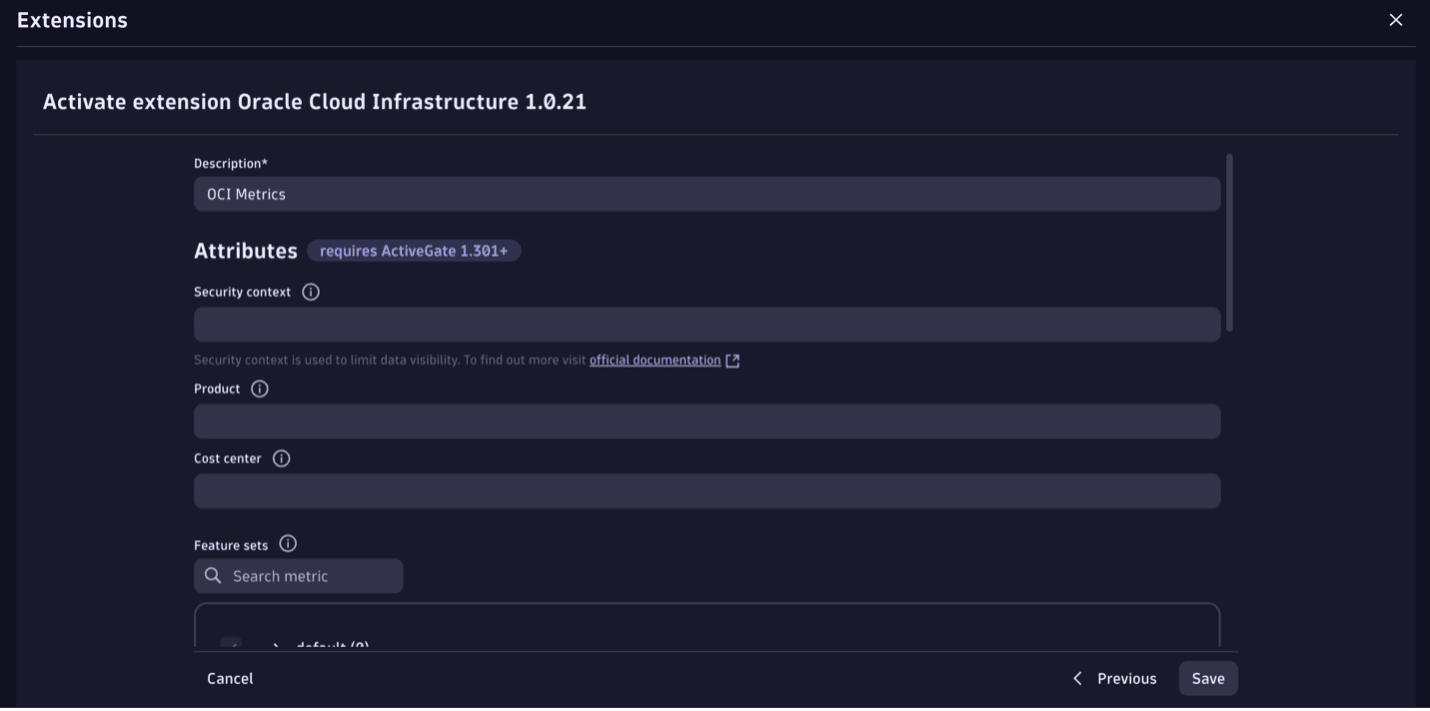Show info tooltip for Feature sets

tap(288, 544)
